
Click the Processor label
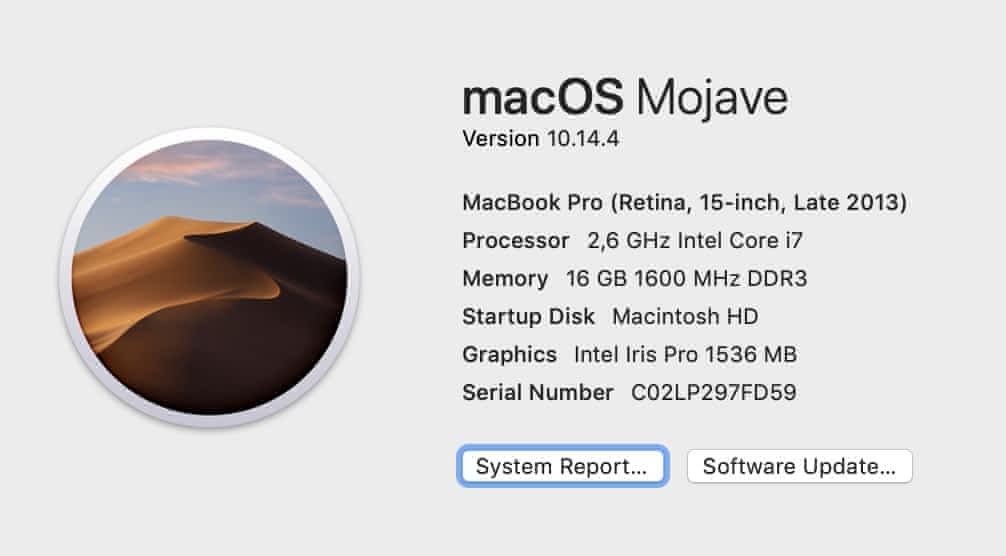point(516,241)
